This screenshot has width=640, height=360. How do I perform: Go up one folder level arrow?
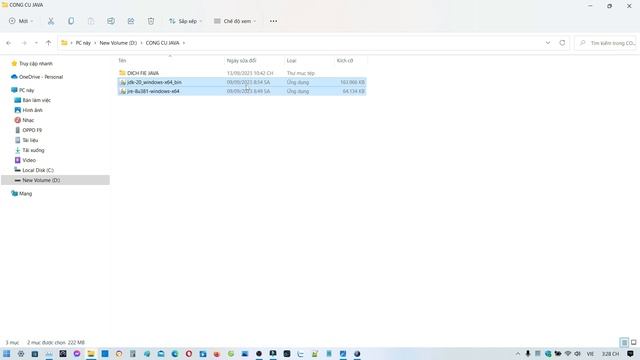click(48, 43)
